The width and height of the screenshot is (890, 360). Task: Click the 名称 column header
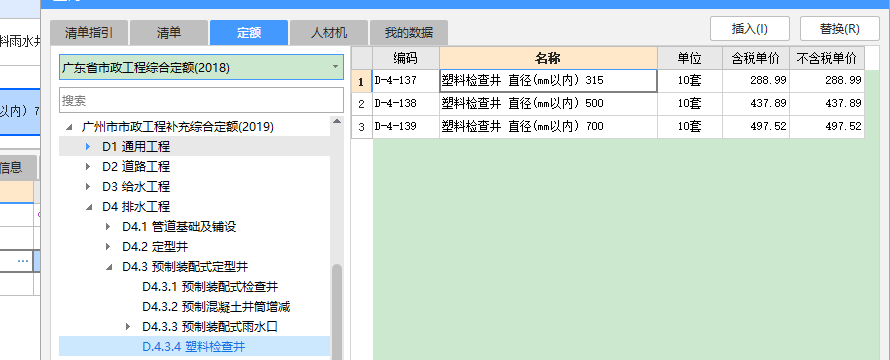pyautogui.click(x=548, y=58)
